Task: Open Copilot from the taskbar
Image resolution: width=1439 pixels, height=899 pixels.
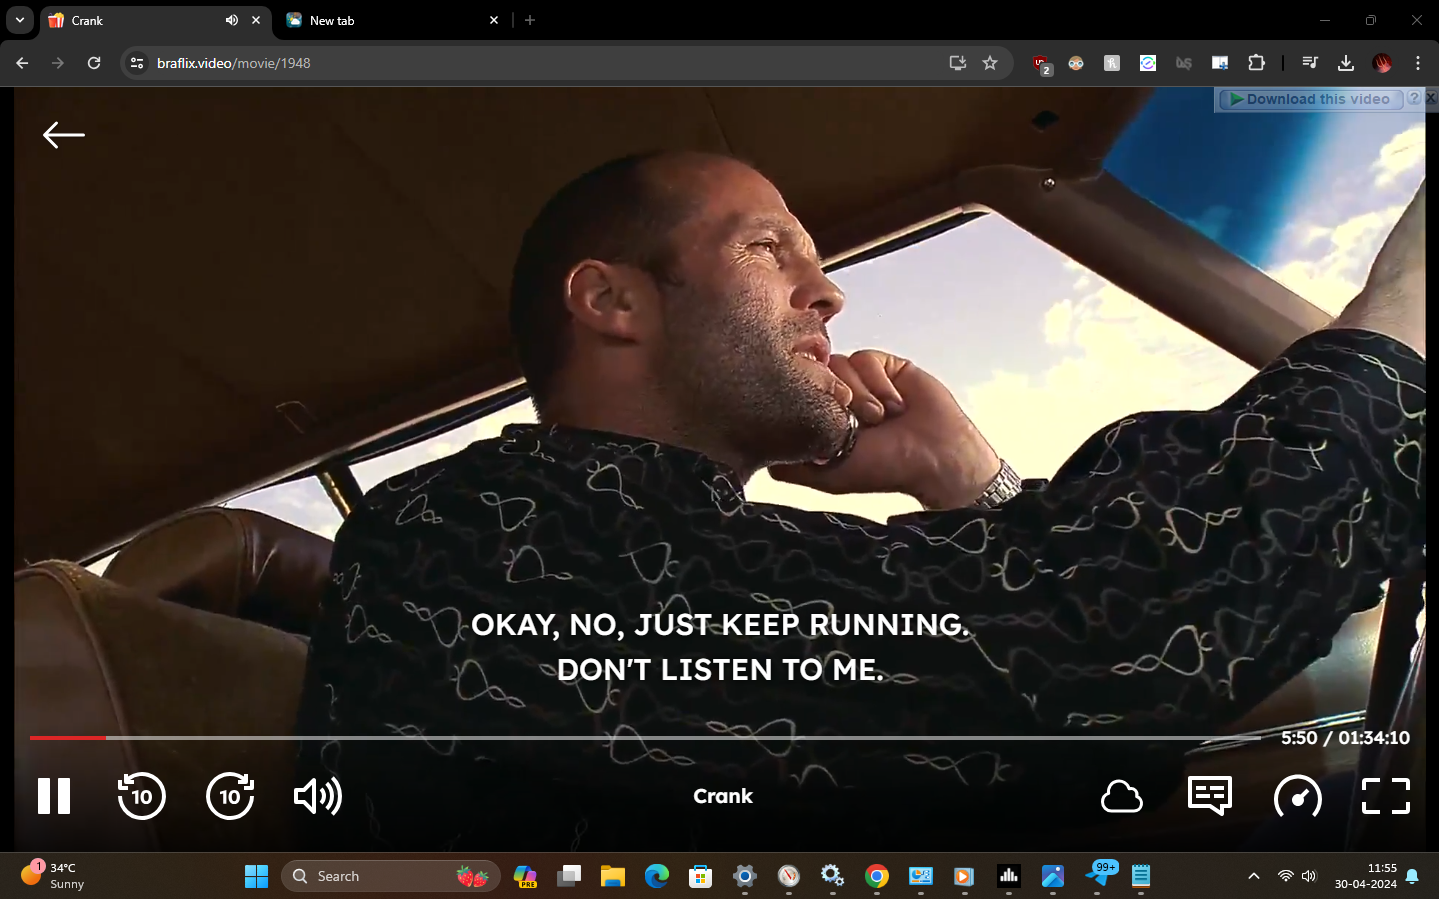Action: pos(525,876)
